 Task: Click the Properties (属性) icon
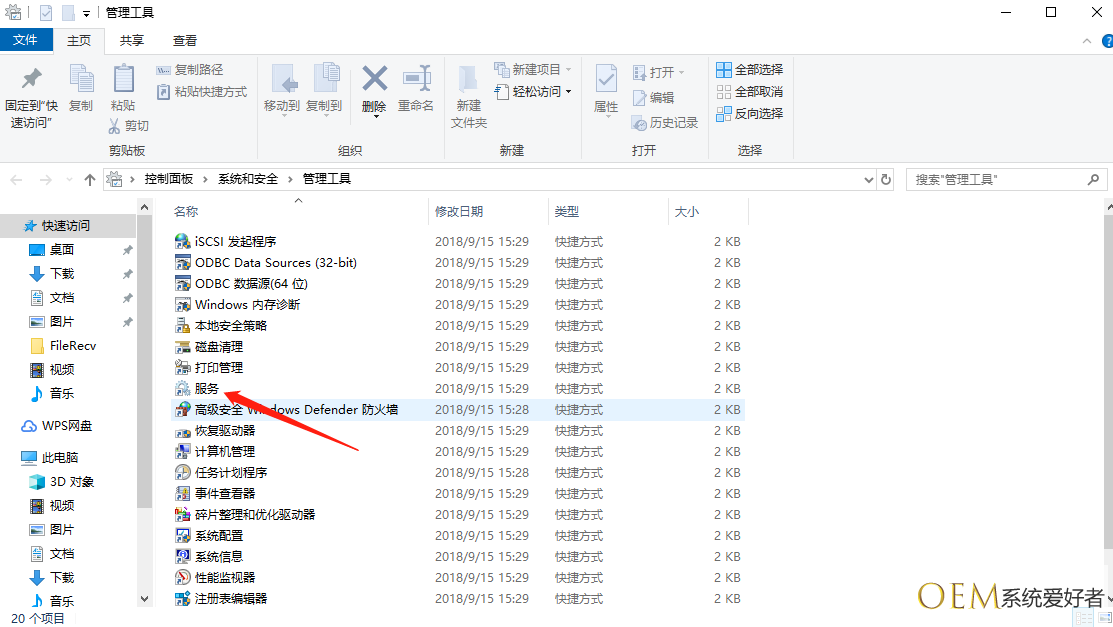pyautogui.click(x=606, y=80)
